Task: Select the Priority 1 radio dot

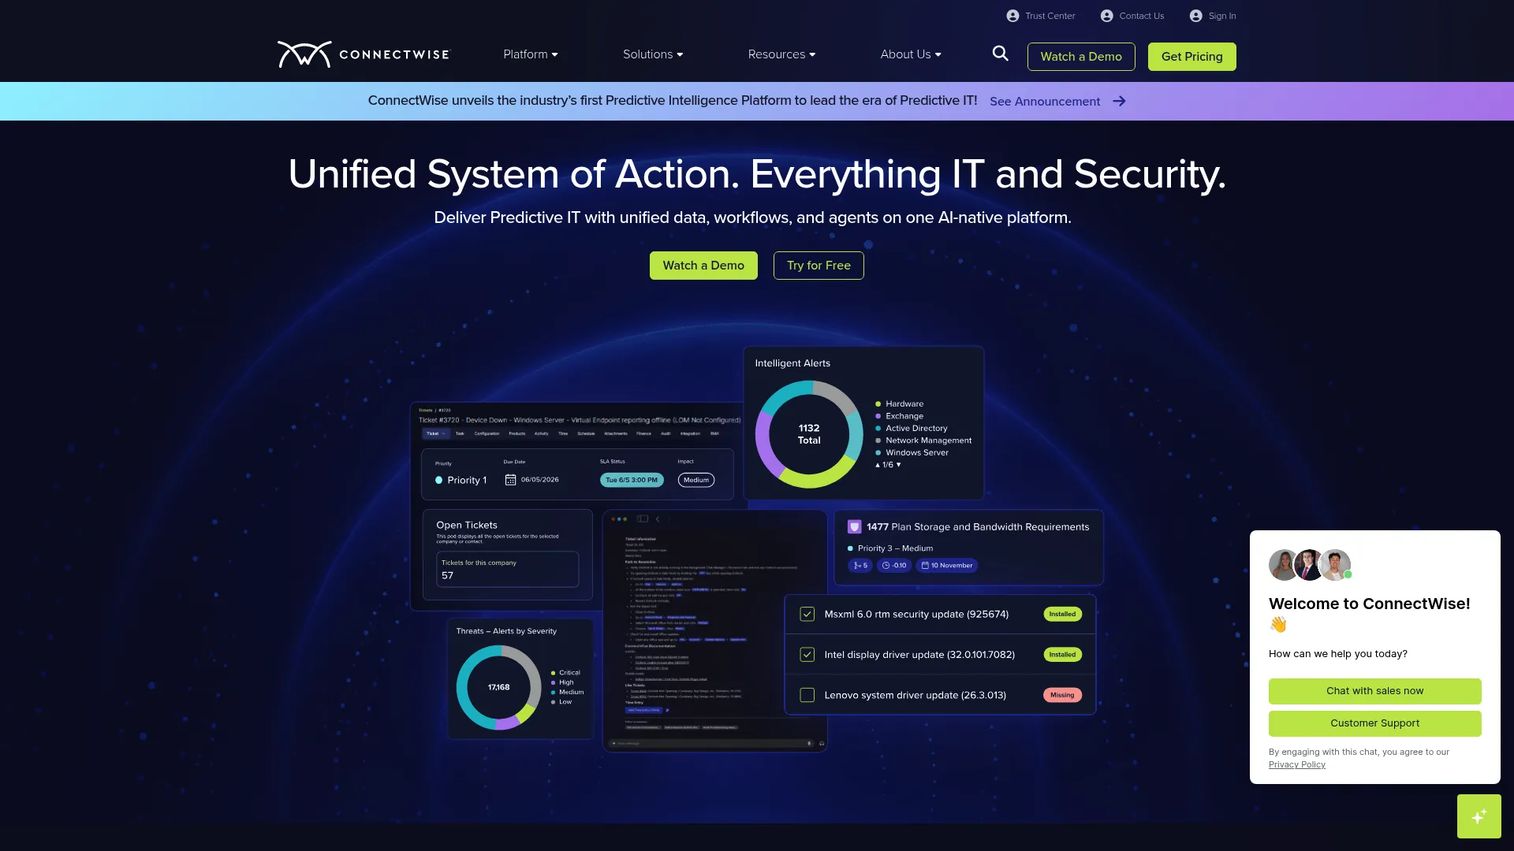Action: coord(439,480)
